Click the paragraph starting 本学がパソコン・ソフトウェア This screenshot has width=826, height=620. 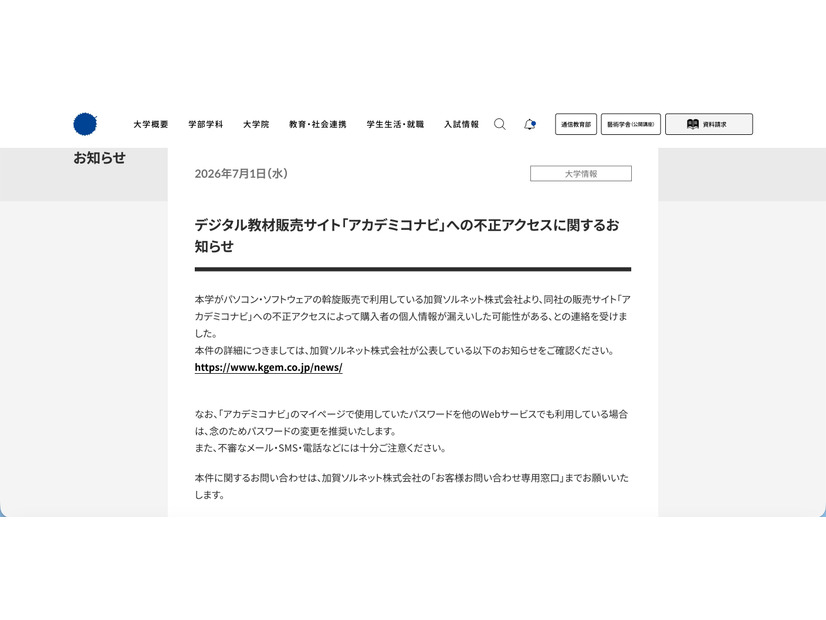point(412,317)
